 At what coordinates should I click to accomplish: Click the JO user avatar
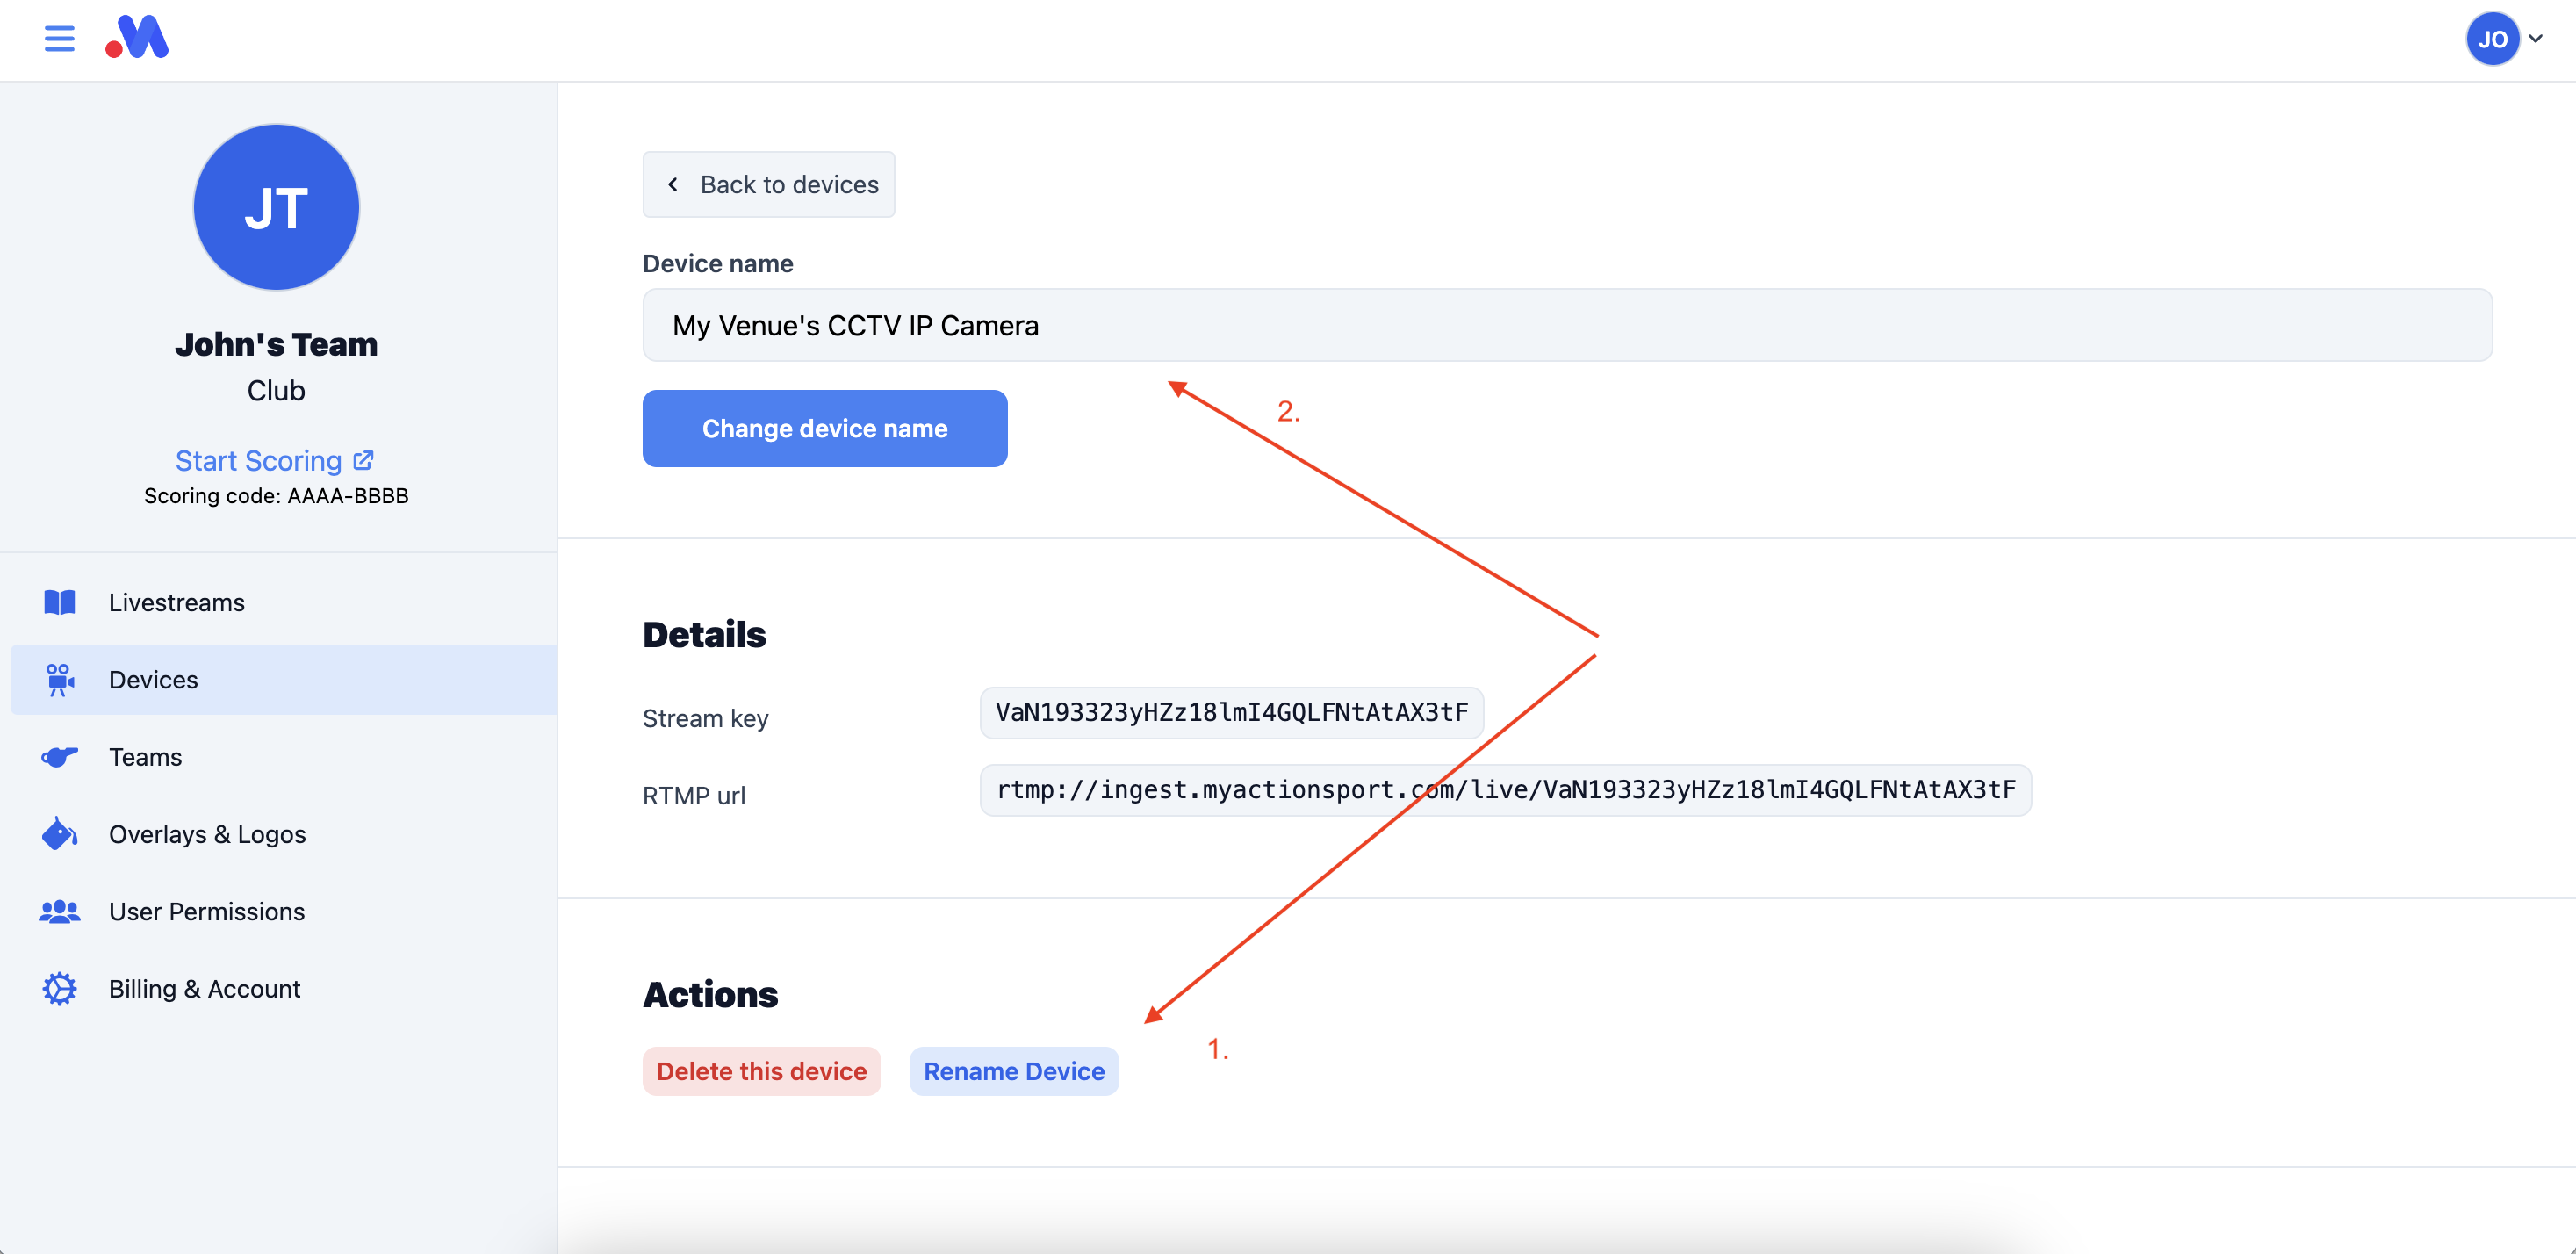click(x=2492, y=39)
